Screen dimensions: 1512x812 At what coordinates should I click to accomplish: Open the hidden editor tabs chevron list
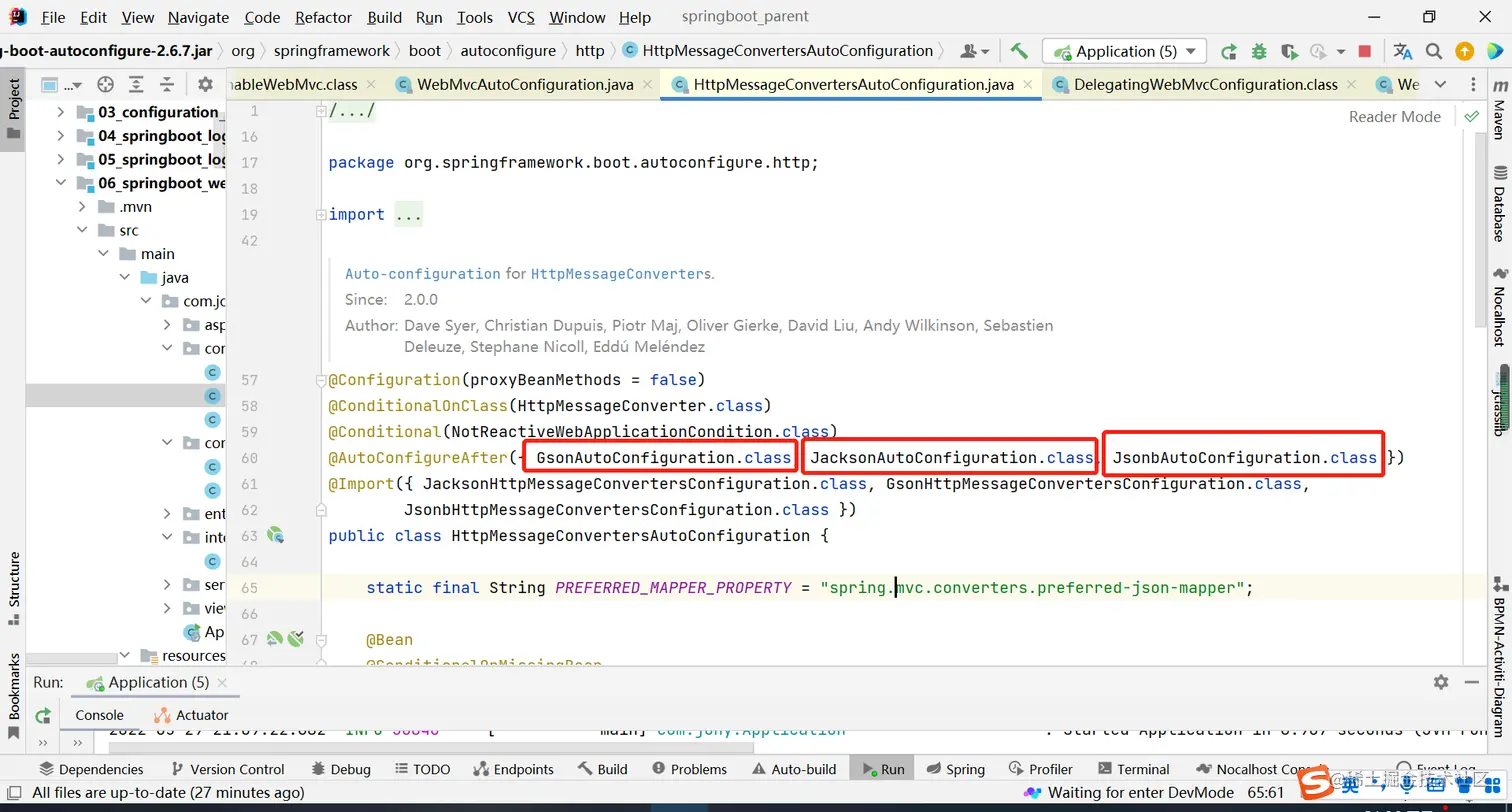pyautogui.click(x=1440, y=85)
